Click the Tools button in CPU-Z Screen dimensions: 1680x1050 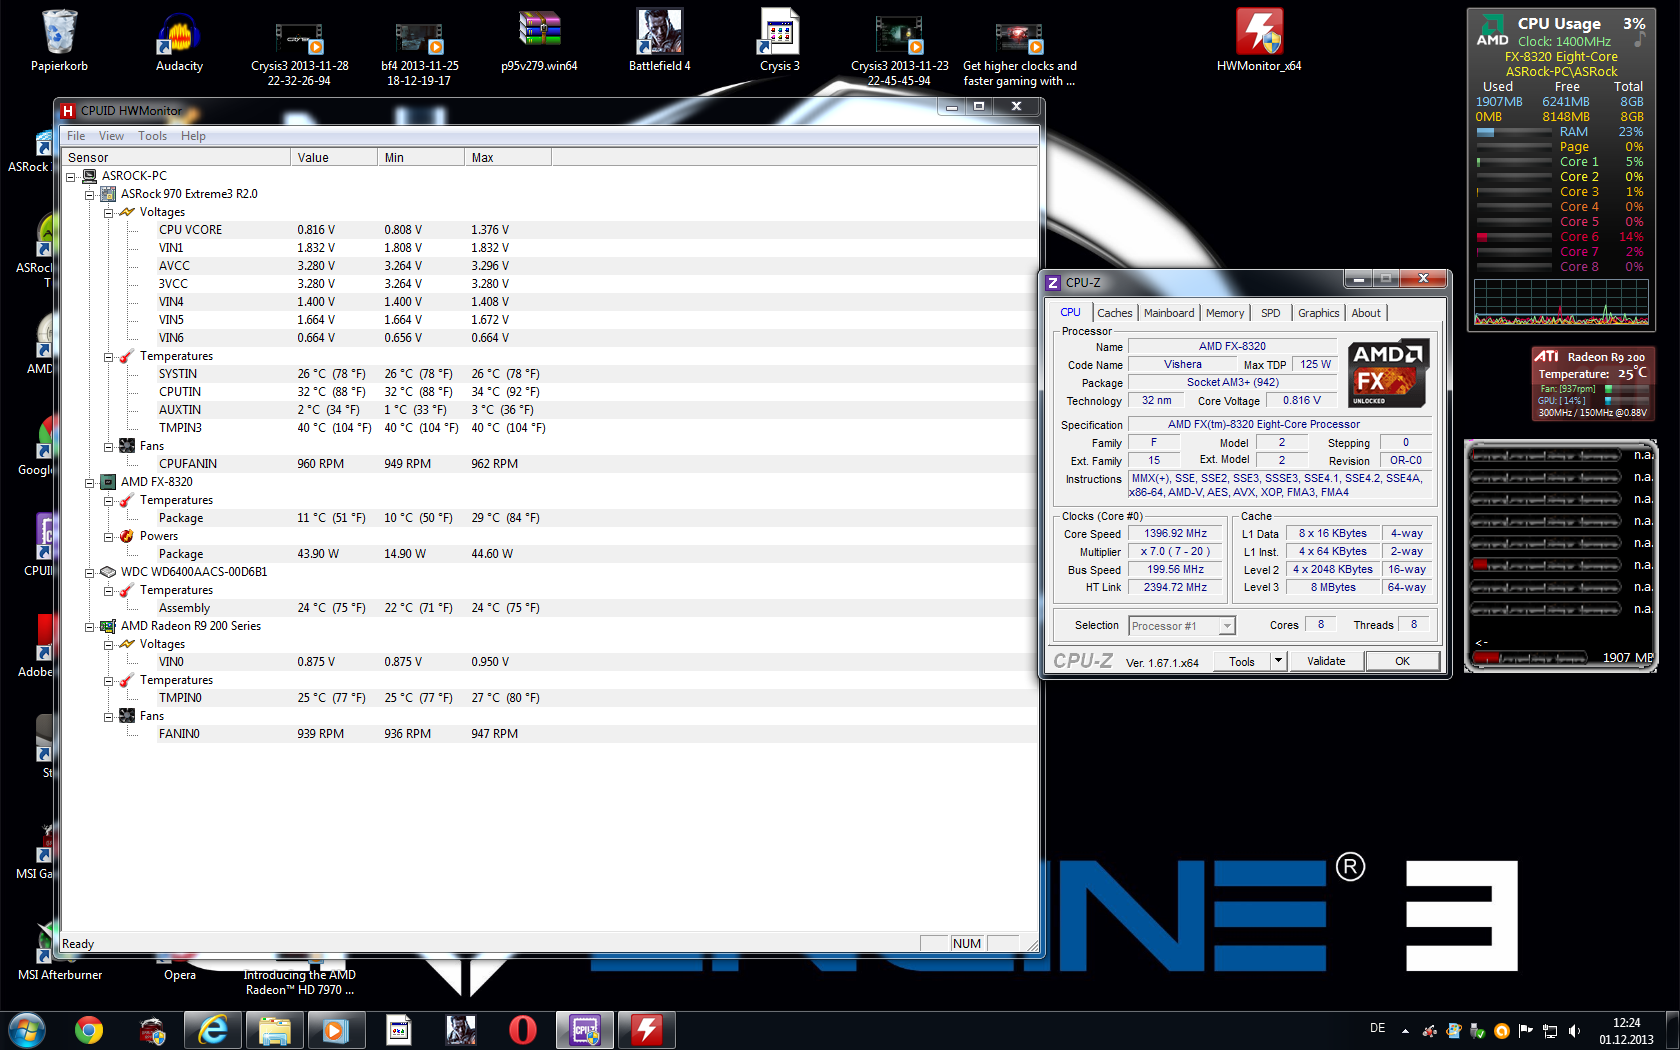pyautogui.click(x=1242, y=661)
